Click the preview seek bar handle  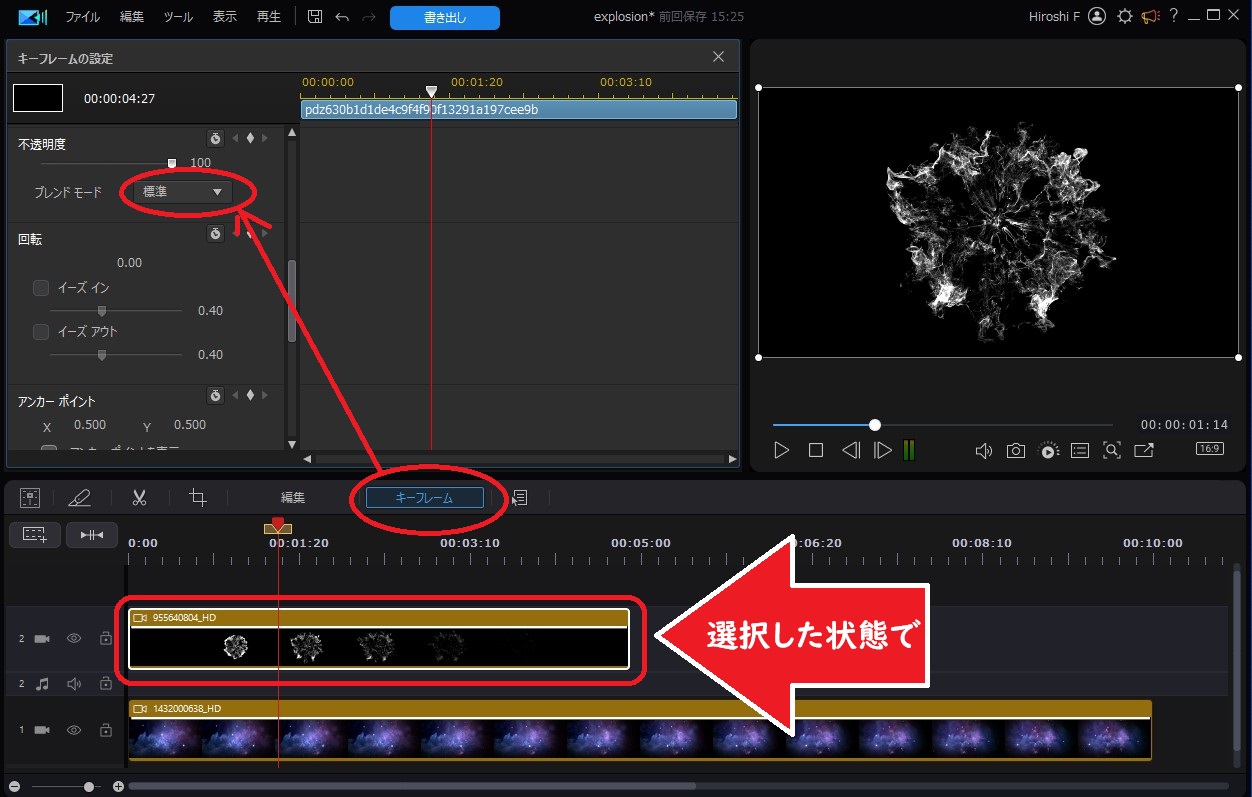[875, 425]
